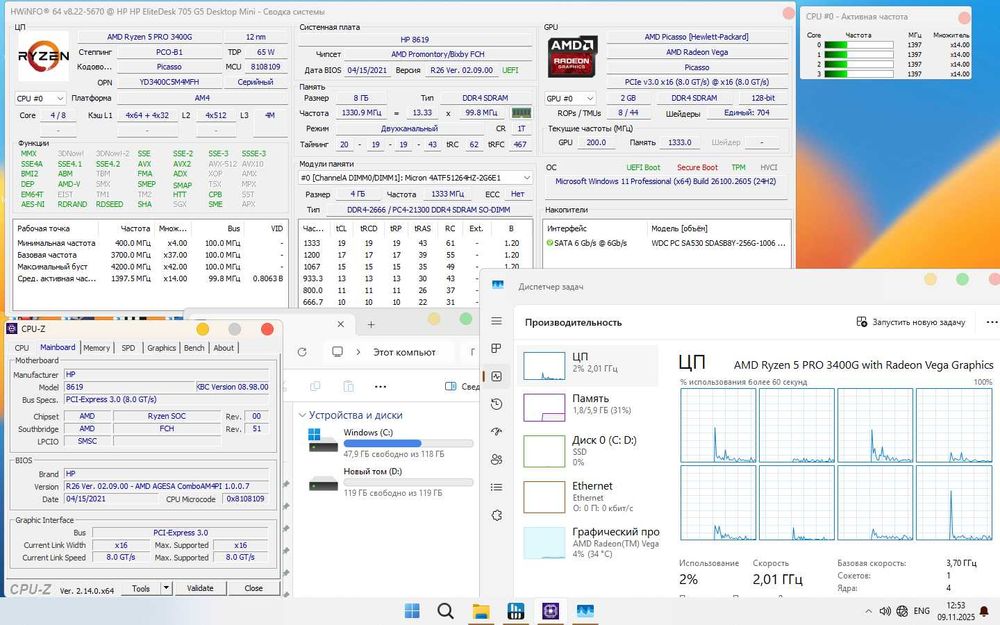Image resolution: width=1000 pixels, height=625 pixels.
Task: Select ЦП performance graph thumbnail
Action: tap(543, 365)
